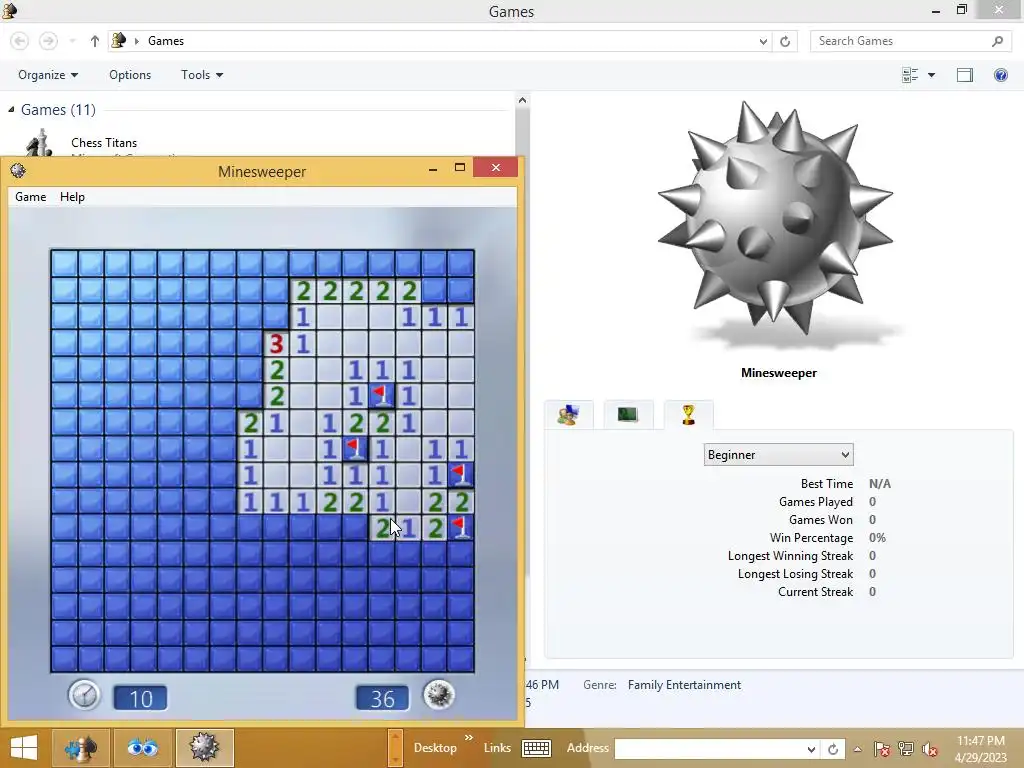
Task: Toggle the preview pane button
Action: click(x=965, y=75)
